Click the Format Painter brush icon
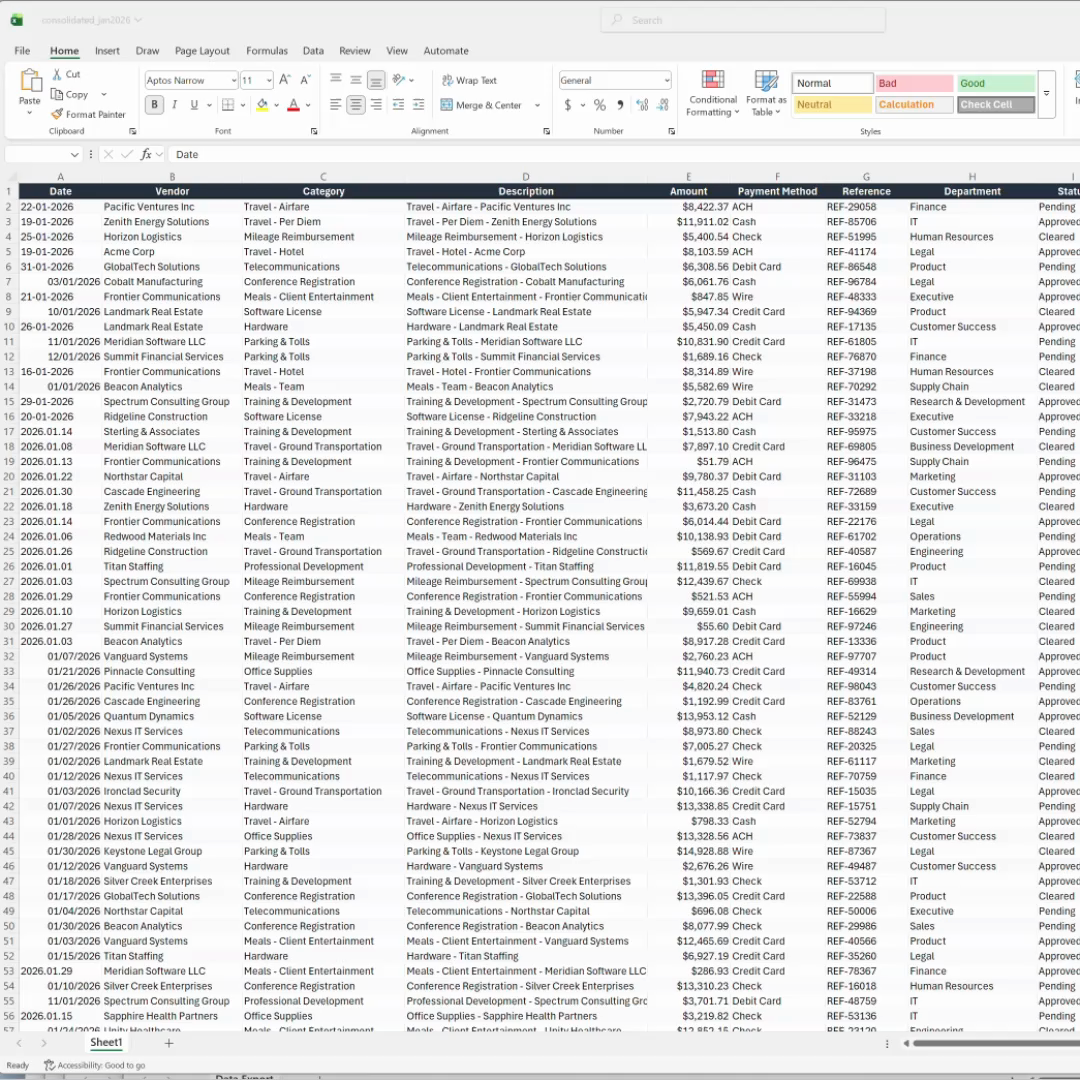1080x1080 pixels. pos(58,115)
